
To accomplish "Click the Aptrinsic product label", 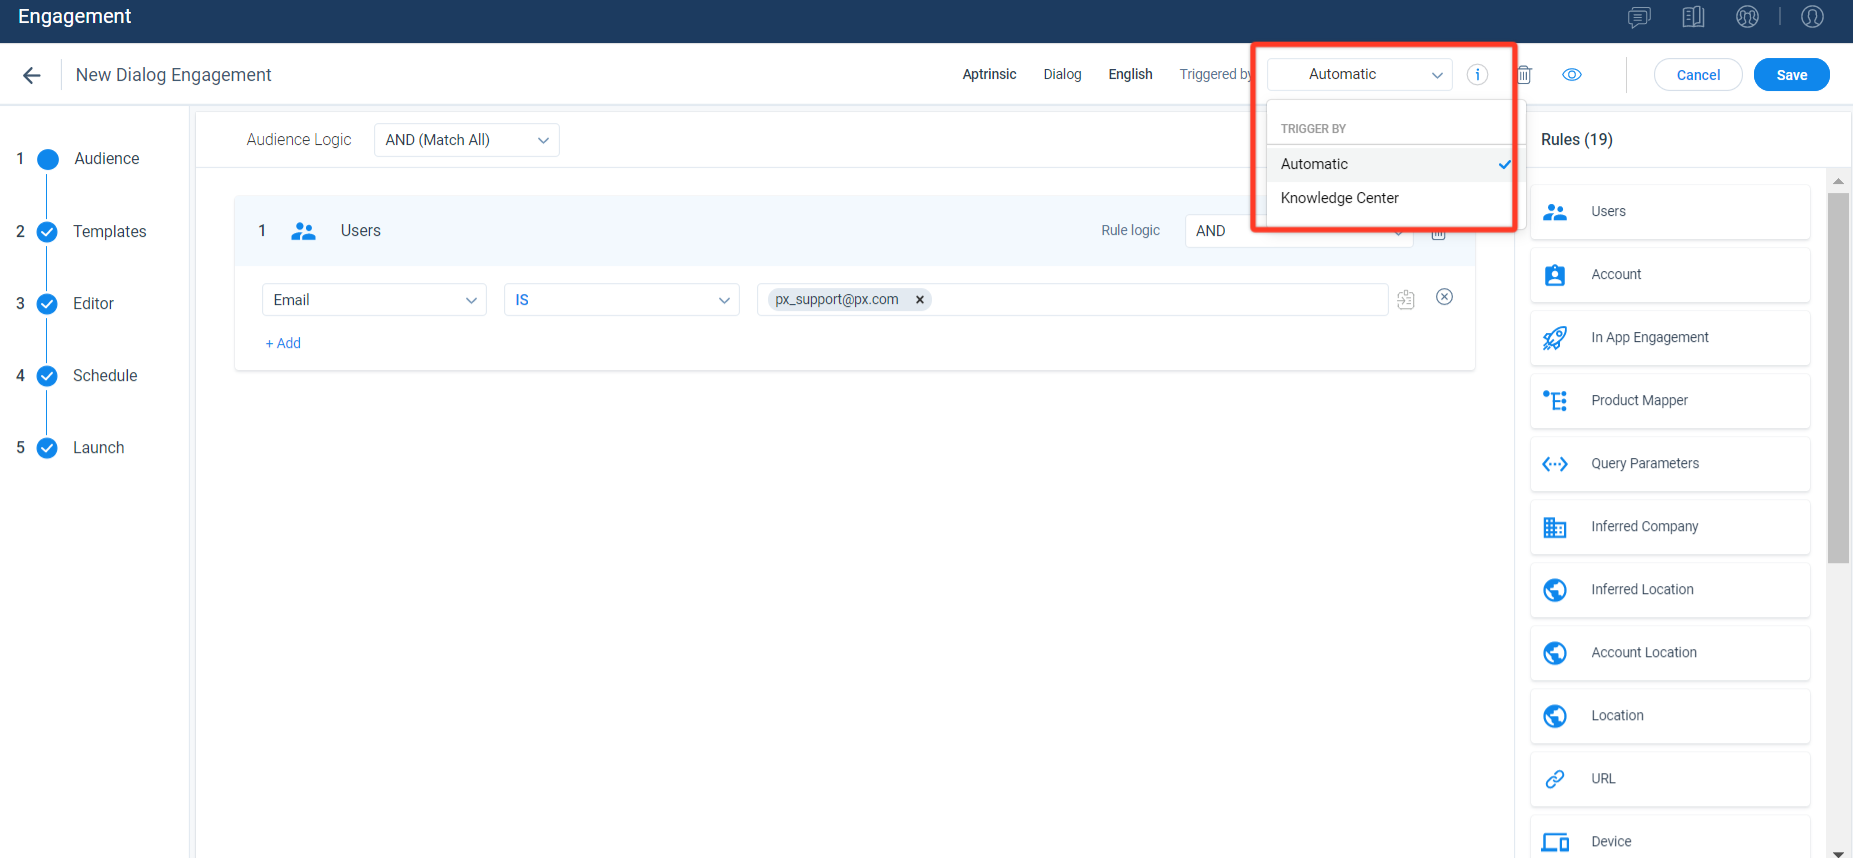I will pyautogui.click(x=989, y=75).
